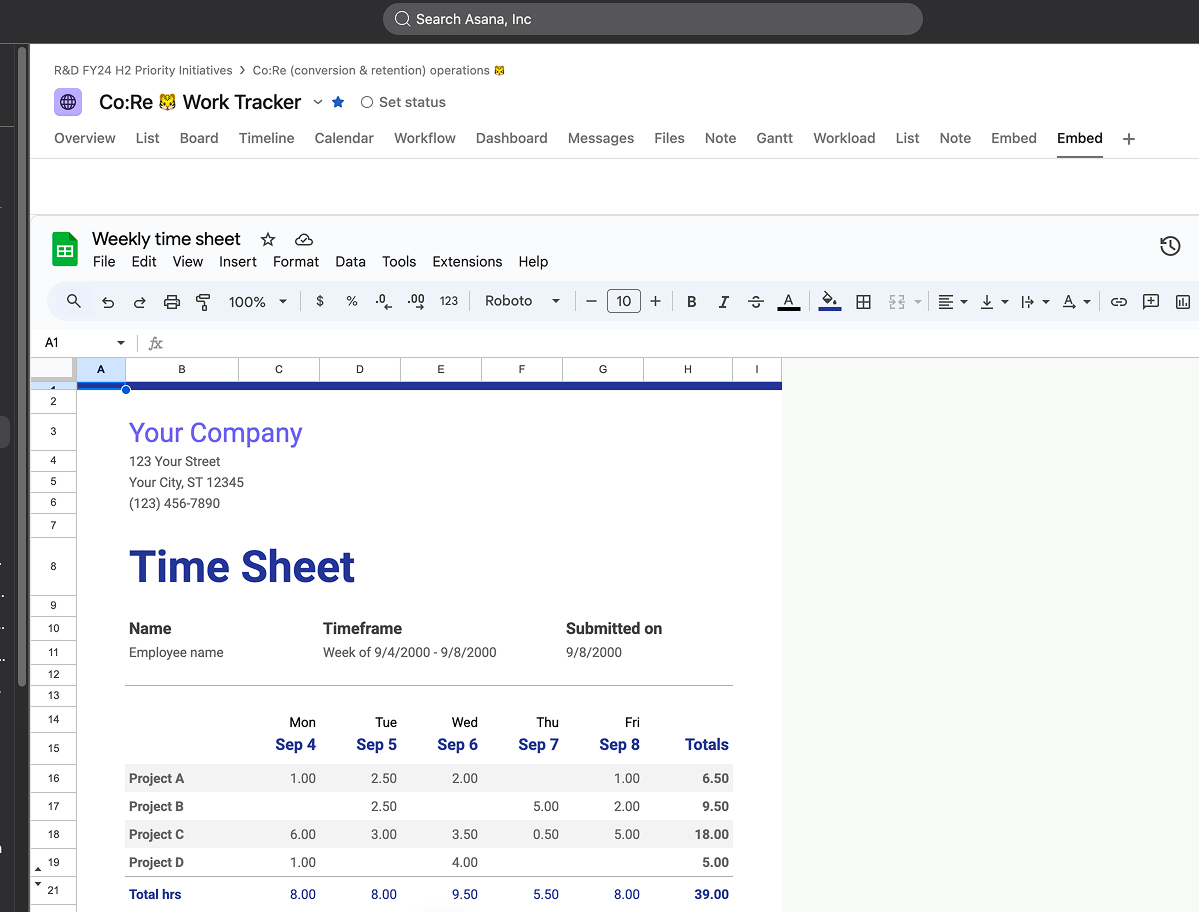Expand the project title dropdown chevron
This screenshot has height=912, width=1199.
[x=318, y=102]
